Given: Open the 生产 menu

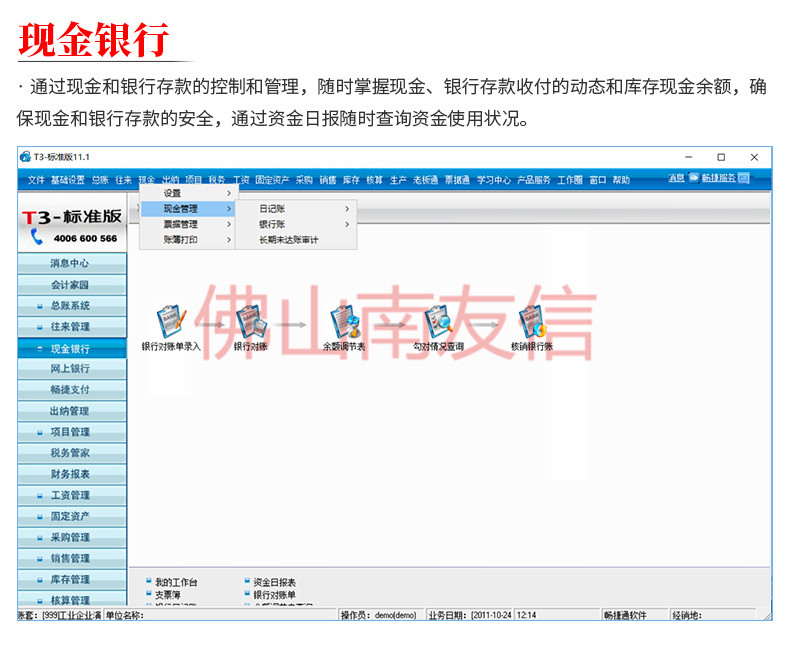Looking at the screenshot, I should pyautogui.click(x=398, y=180).
